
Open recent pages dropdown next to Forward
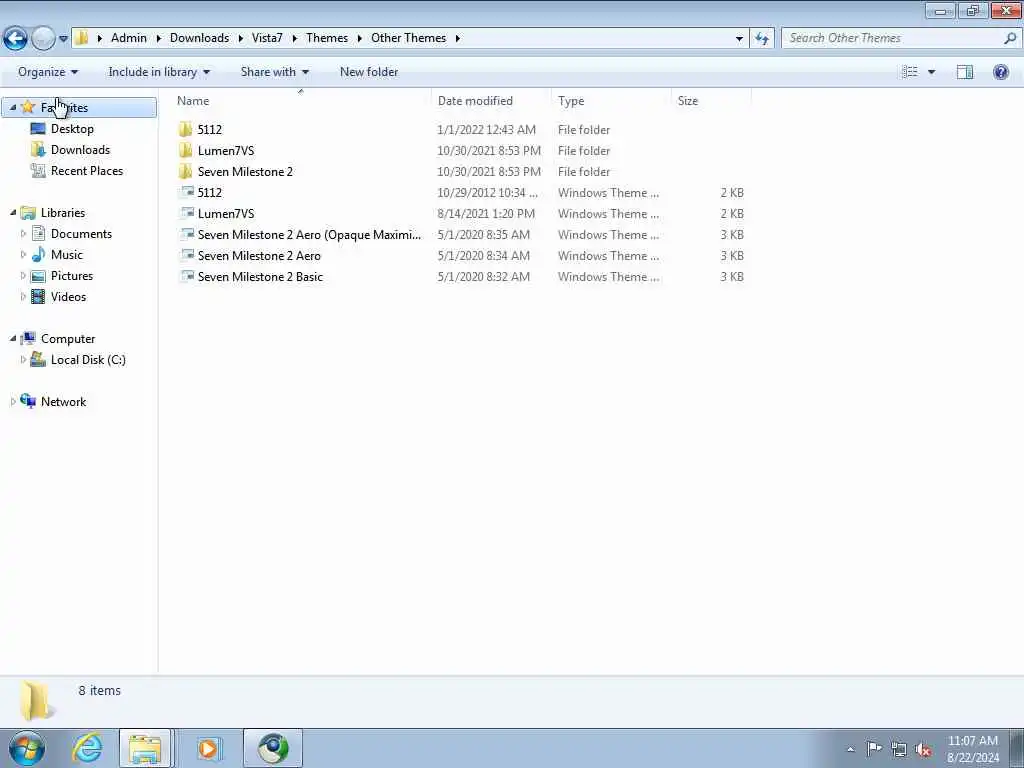click(63, 39)
